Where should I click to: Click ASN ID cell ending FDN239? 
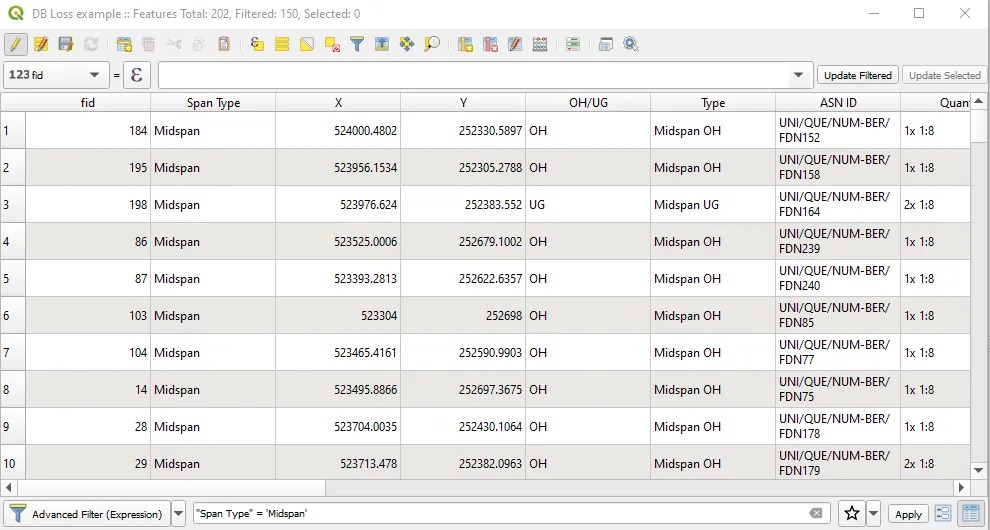point(838,241)
